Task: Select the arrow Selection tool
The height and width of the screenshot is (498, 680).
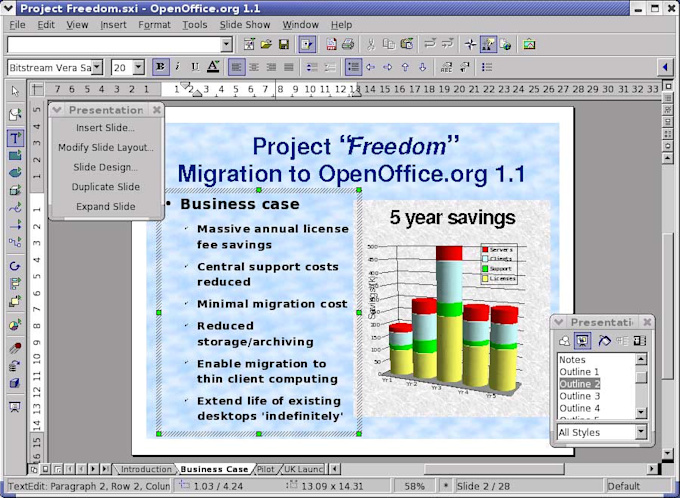Action: point(15,91)
